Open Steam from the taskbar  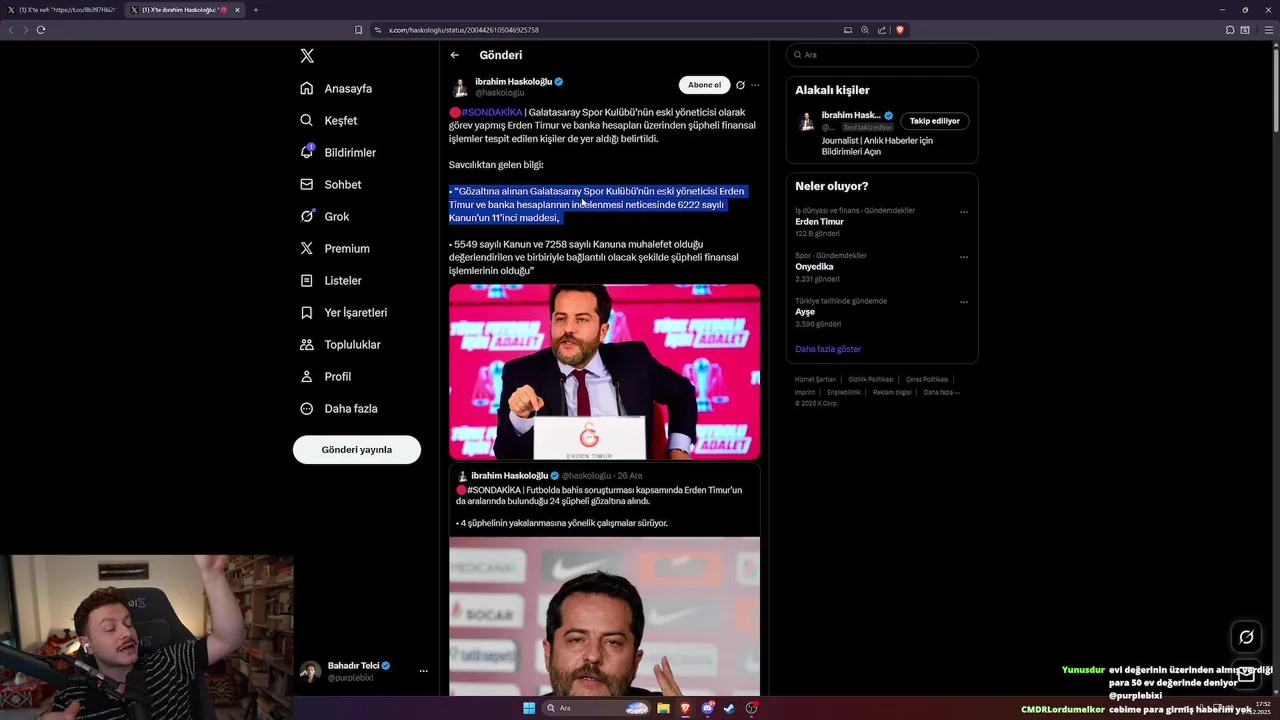tap(729, 708)
